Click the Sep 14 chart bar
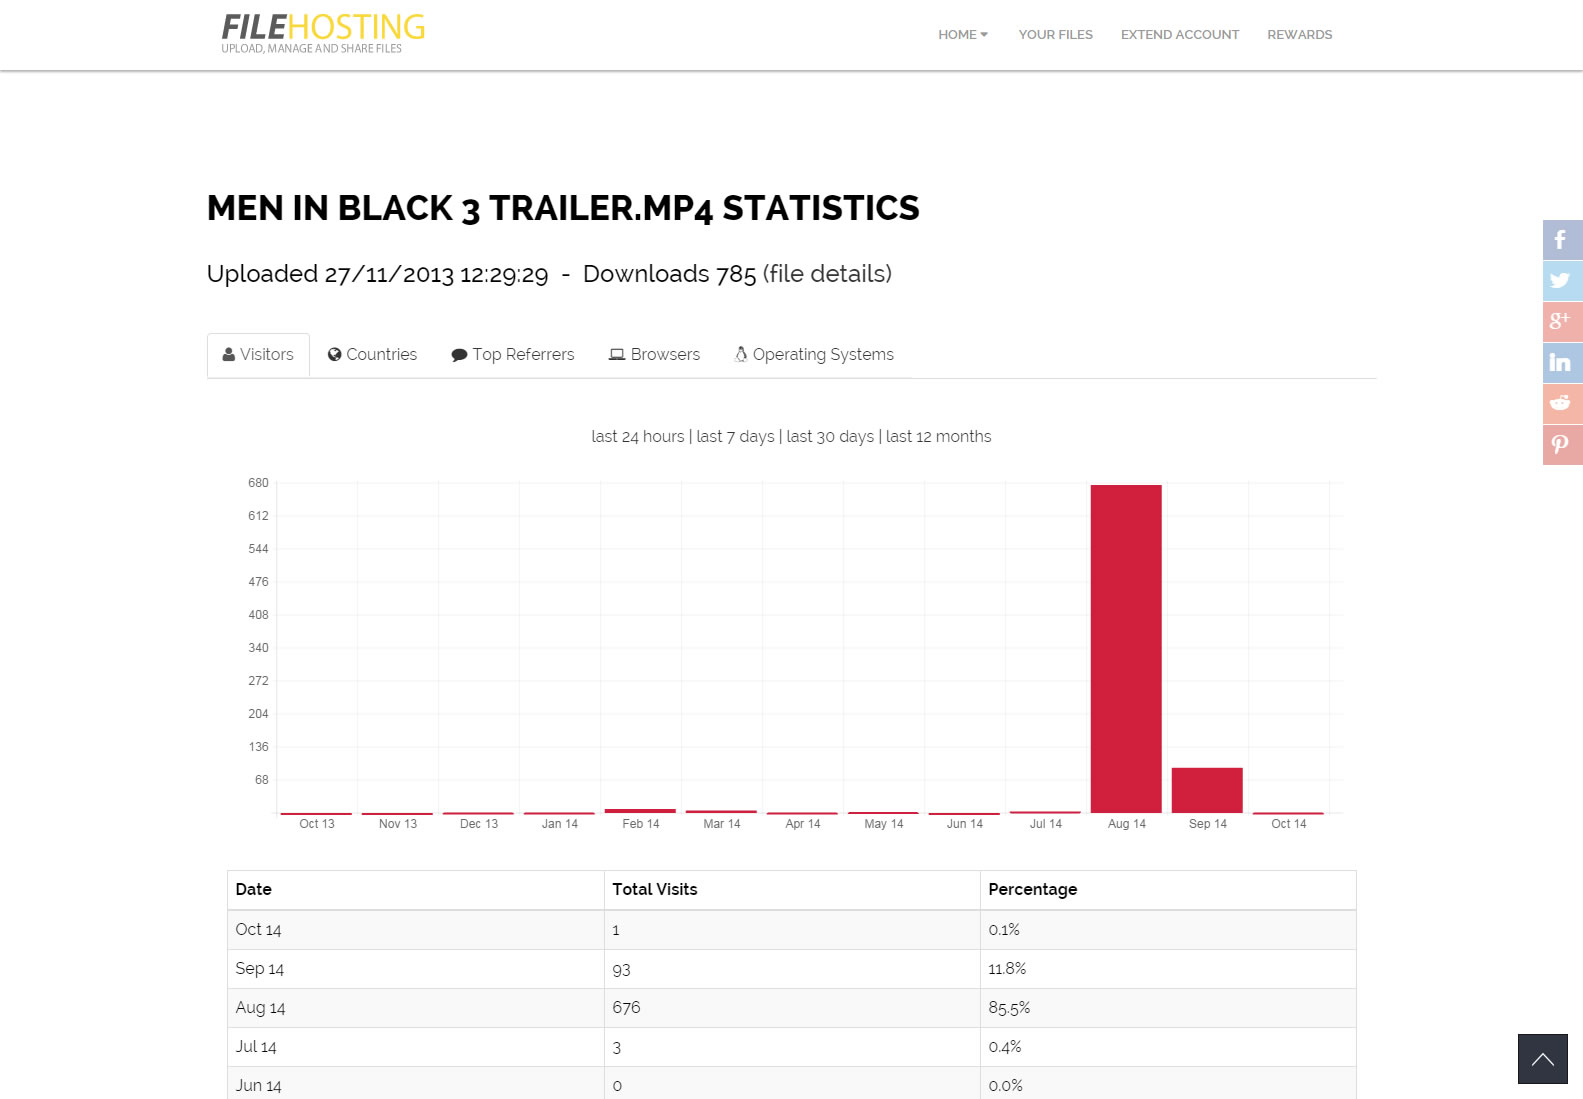This screenshot has width=1583, height=1099. pyautogui.click(x=1207, y=790)
